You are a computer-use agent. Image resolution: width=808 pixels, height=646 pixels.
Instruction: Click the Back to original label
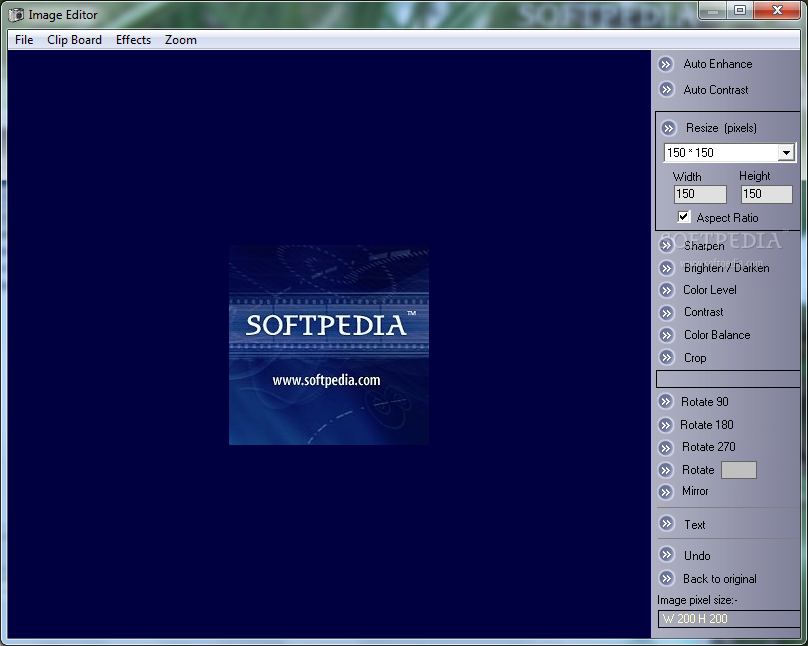(x=720, y=579)
